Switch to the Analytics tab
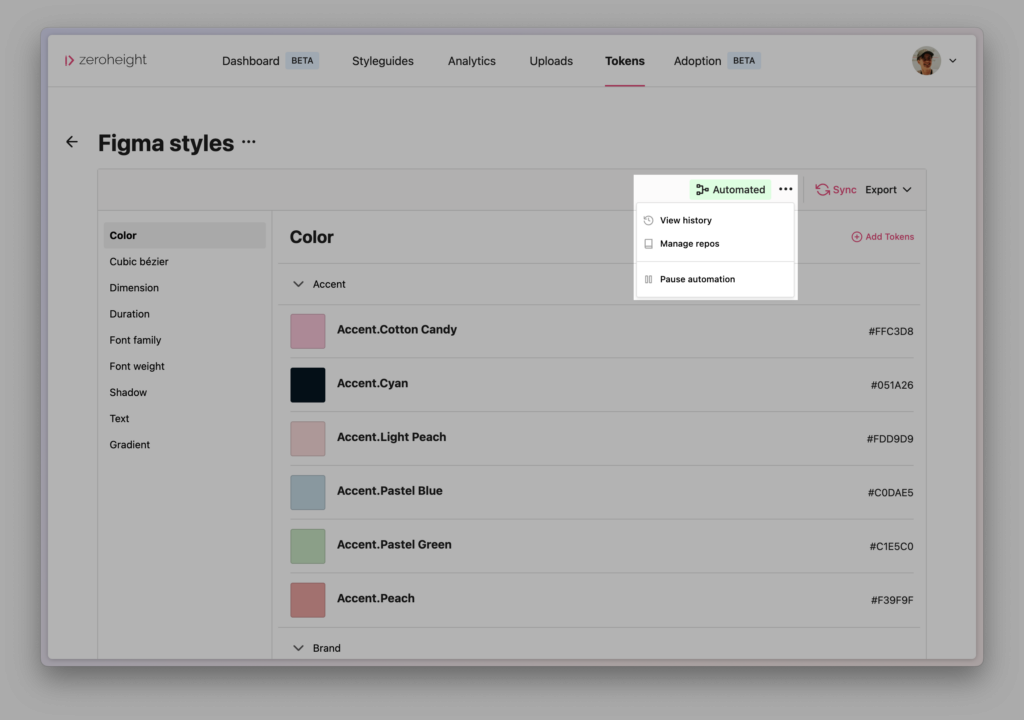The height and width of the screenshot is (720, 1024). (x=472, y=61)
